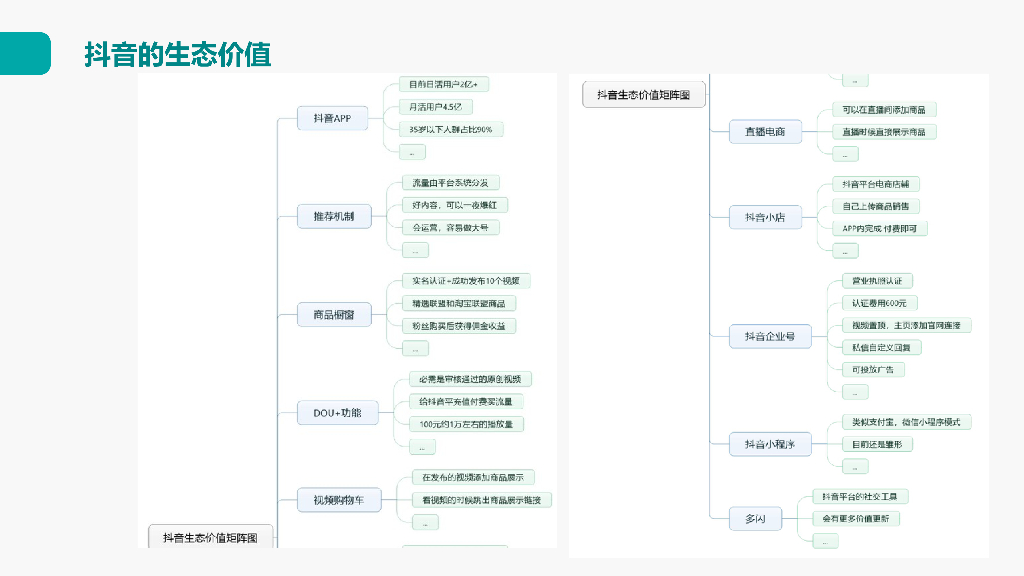Select the 35岁以下人群占比90% node
Screen dimensions: 1024x576
(x=451, y=129)
